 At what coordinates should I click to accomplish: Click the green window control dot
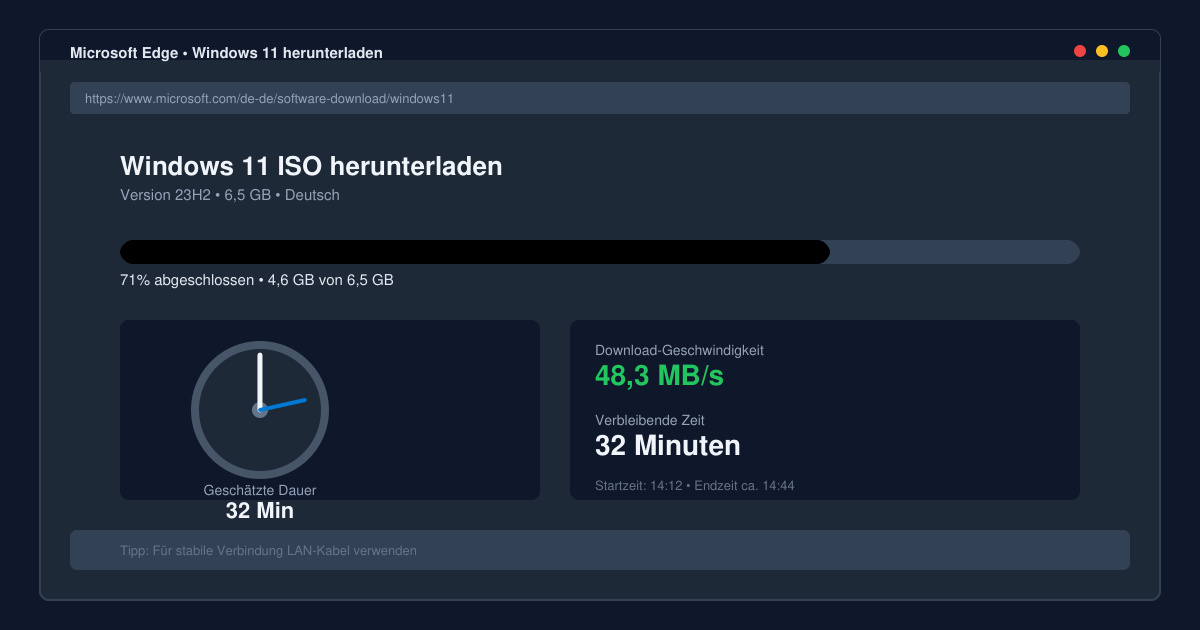click(x=1124, y=51)
